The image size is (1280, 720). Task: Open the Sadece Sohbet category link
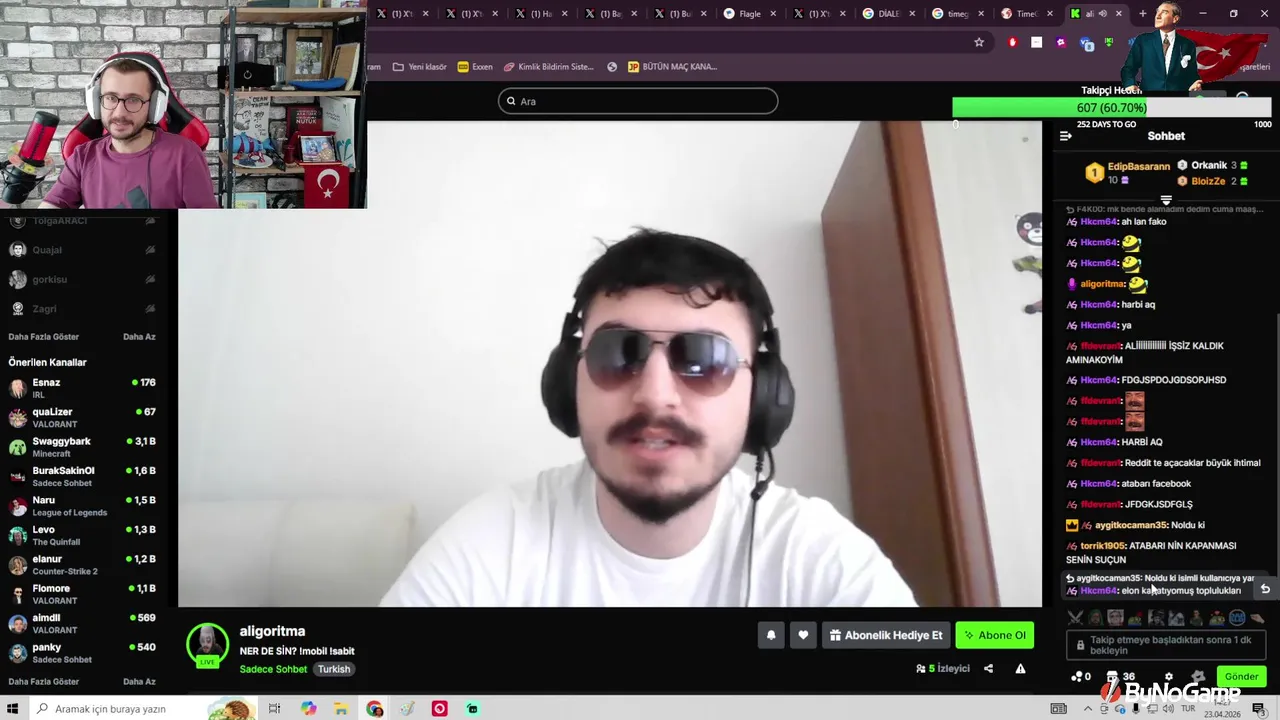[273, 669]
